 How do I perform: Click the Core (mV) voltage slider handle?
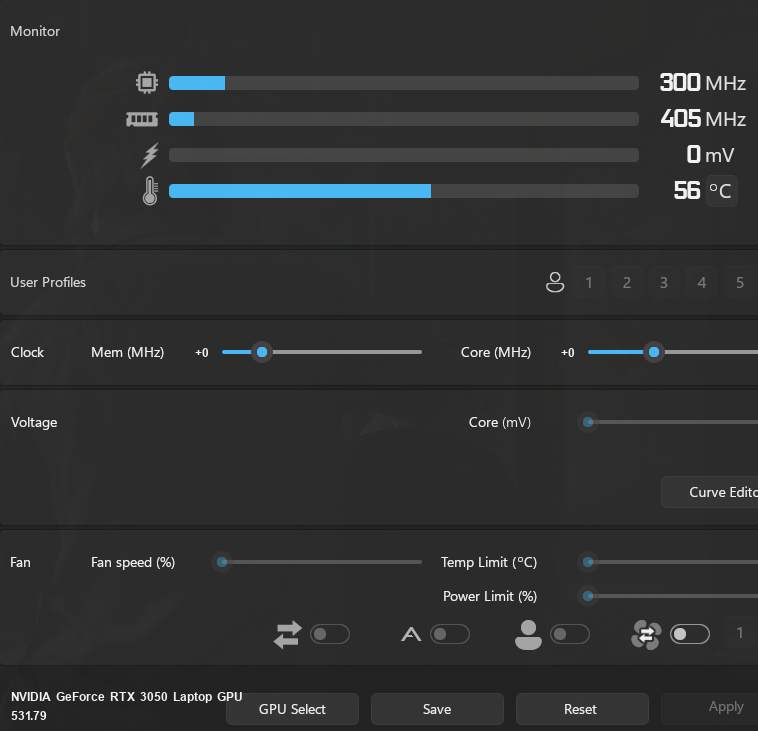click(x=588, y=422)
